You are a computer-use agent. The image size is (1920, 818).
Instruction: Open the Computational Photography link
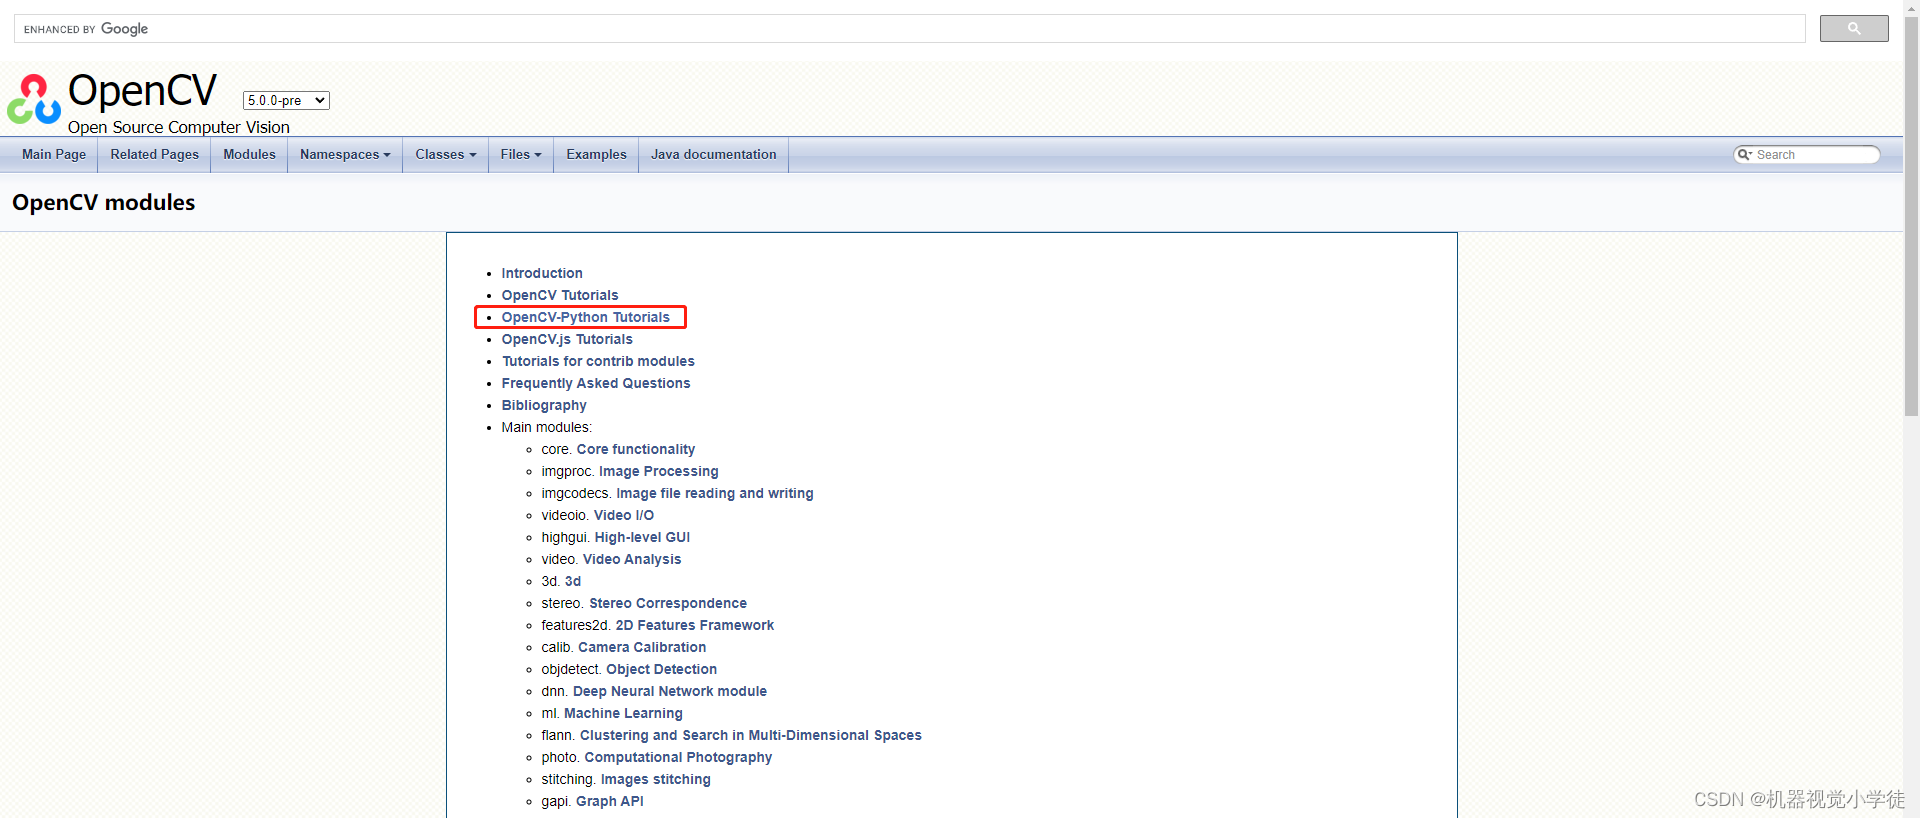(678, 757)
